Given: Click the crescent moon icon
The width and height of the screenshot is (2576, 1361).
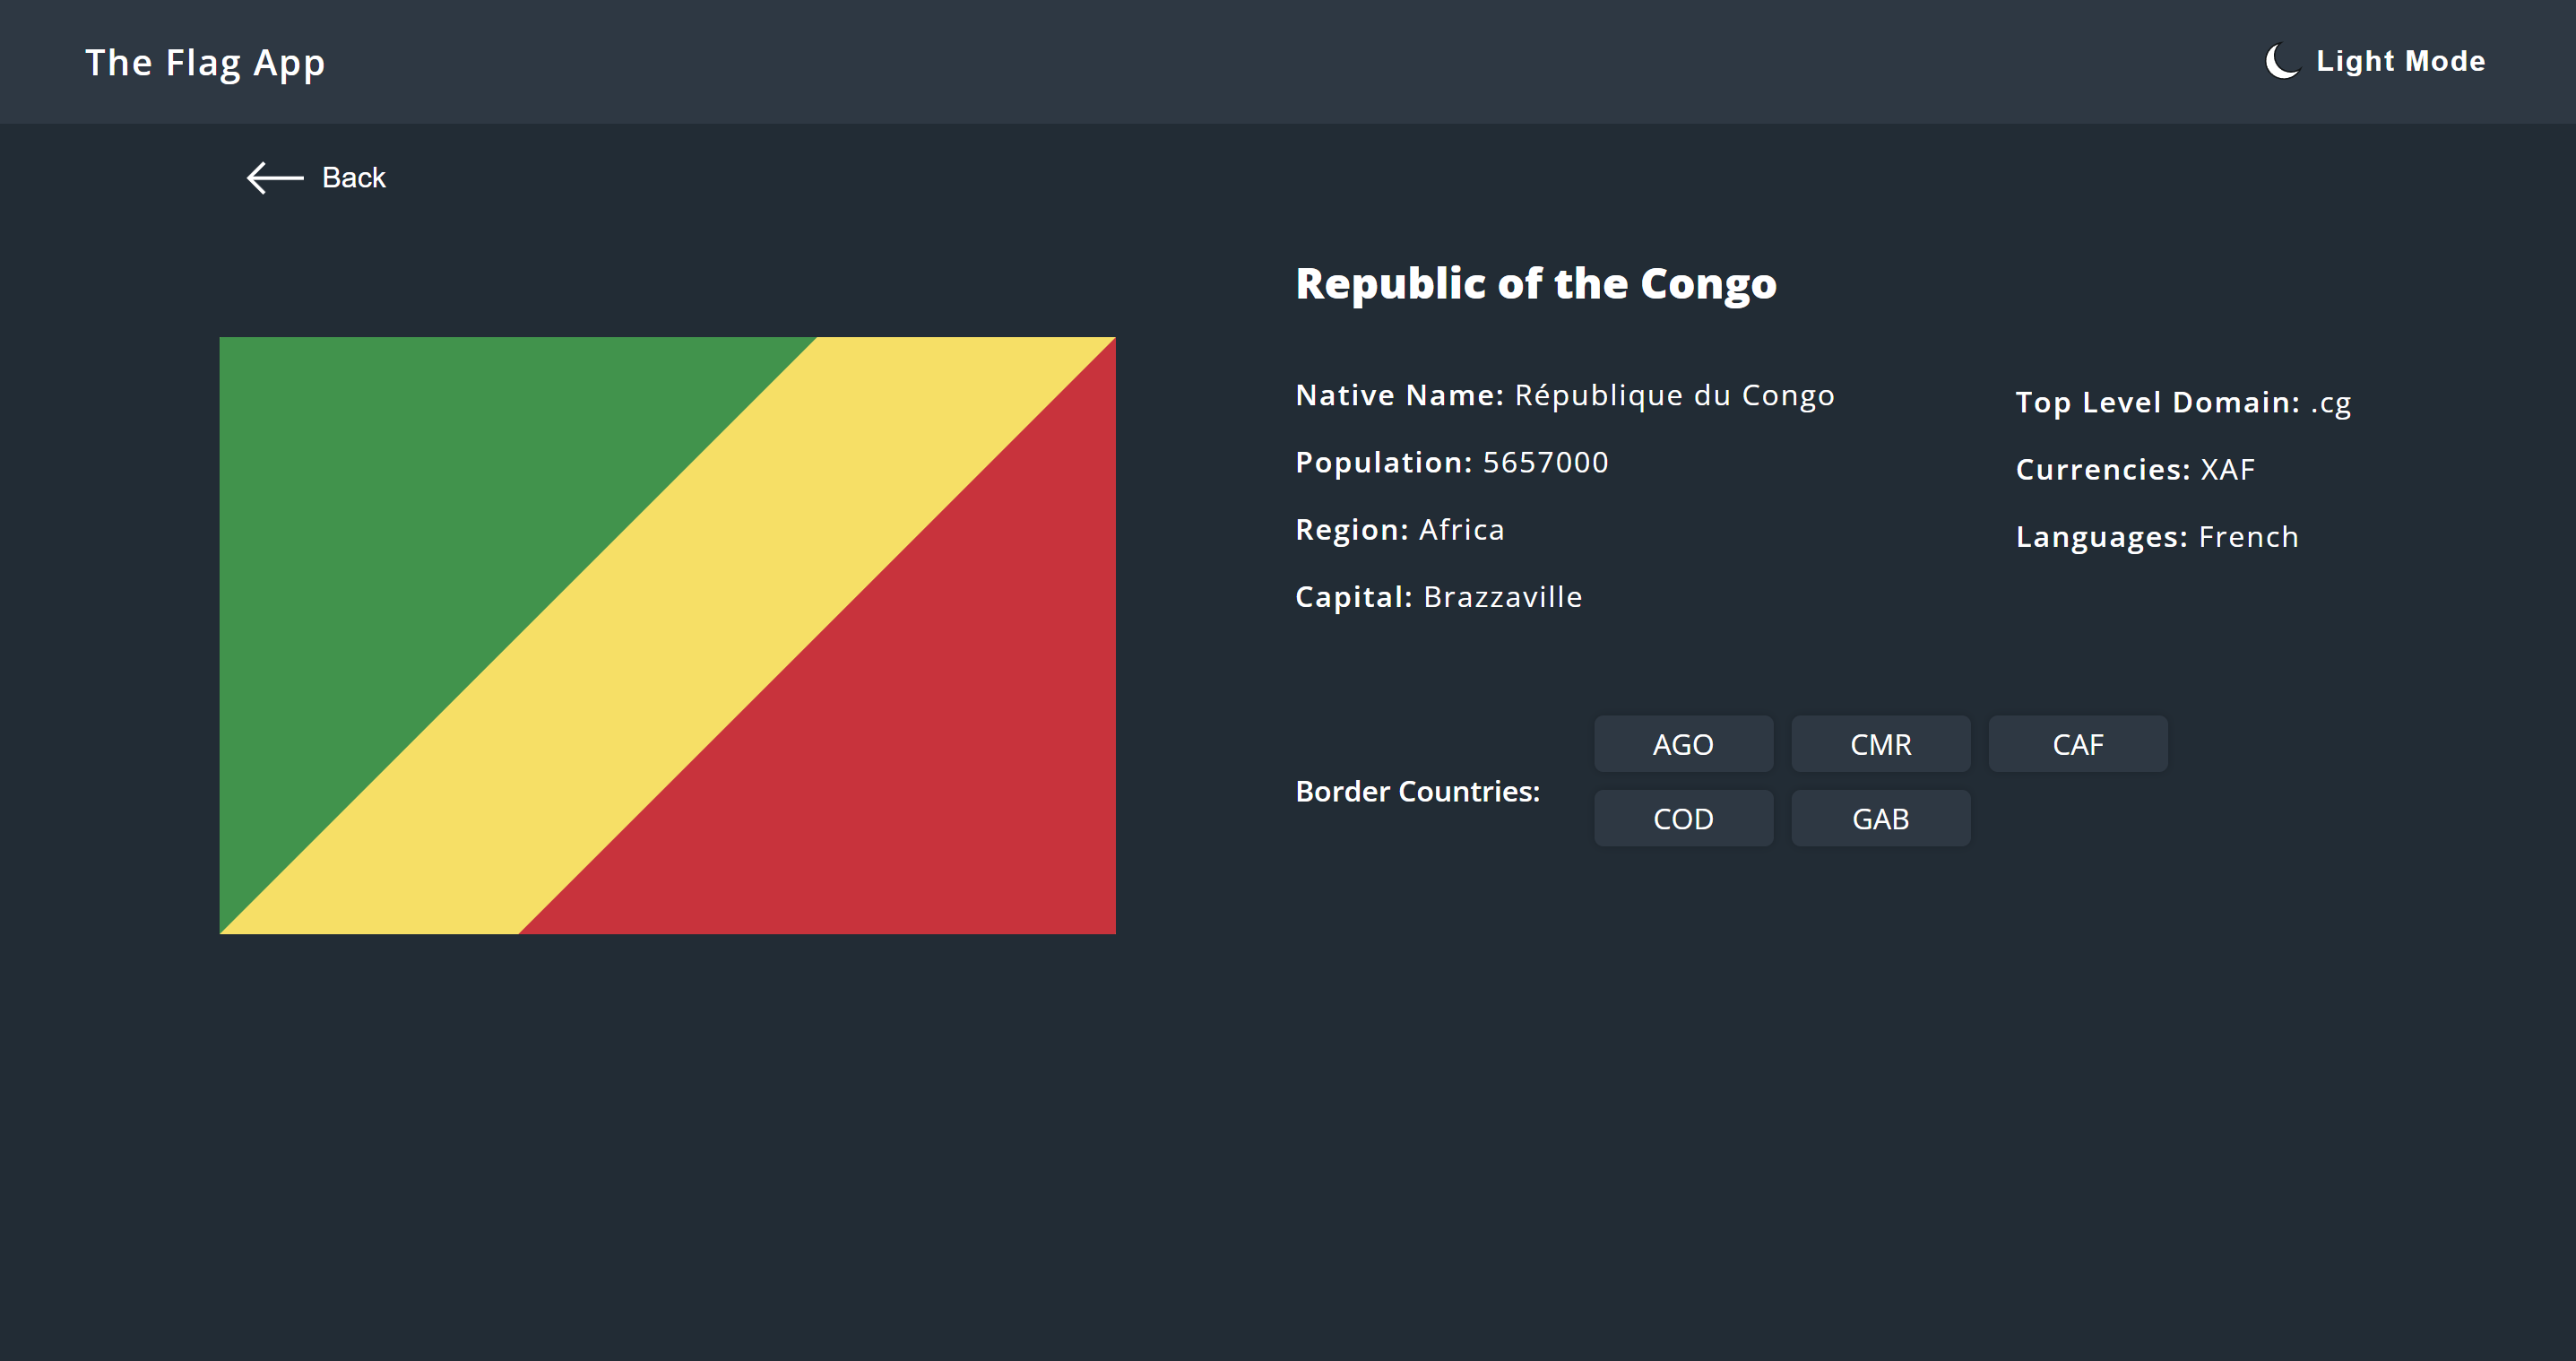Looking at the screenshot, I should pyautogui.click(x=2281, y=61).
